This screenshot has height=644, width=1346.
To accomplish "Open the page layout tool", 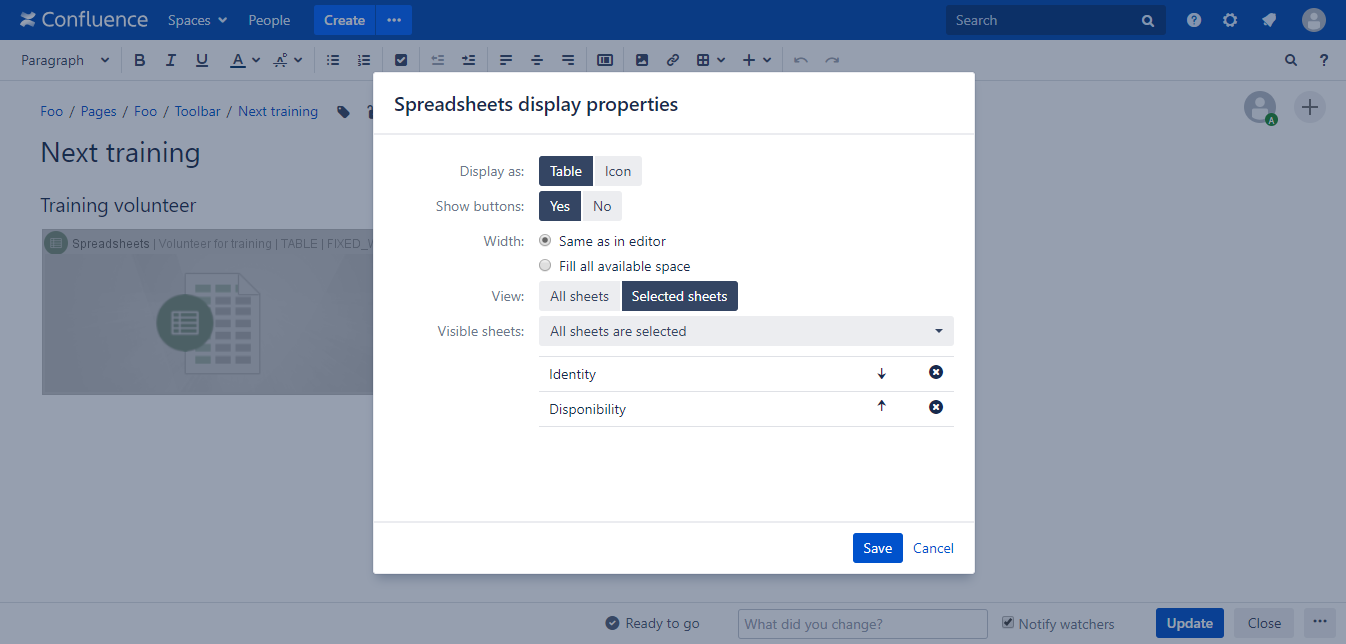I will (x=604, y=60).
